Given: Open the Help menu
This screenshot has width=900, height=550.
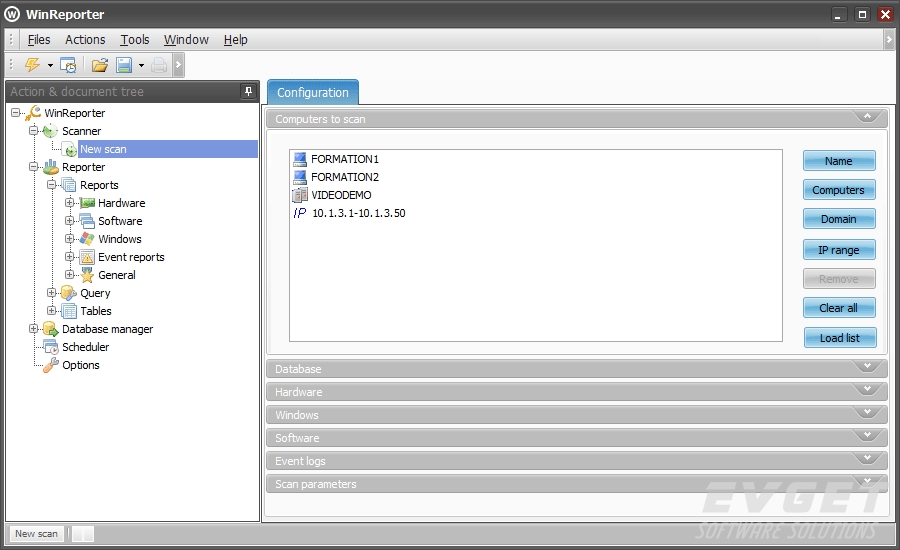Looking at the screenshot, I should pyautogui.click(x=235, y=40).
